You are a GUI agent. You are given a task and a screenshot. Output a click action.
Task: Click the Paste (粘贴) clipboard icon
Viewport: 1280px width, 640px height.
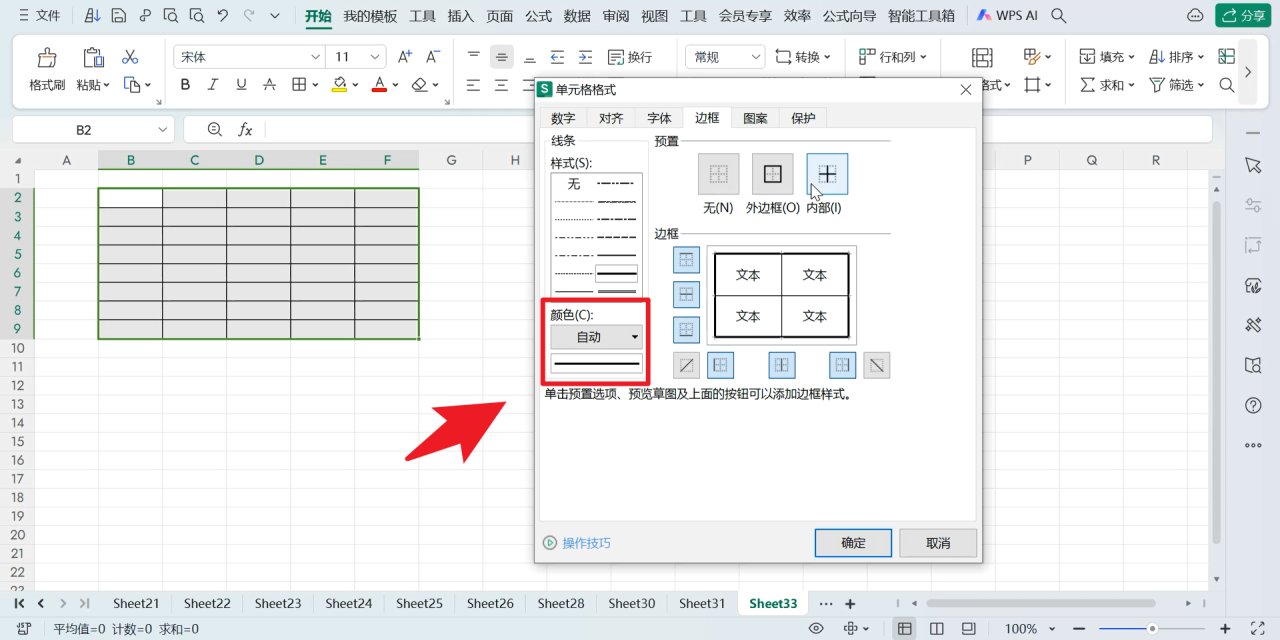[93, 58]
